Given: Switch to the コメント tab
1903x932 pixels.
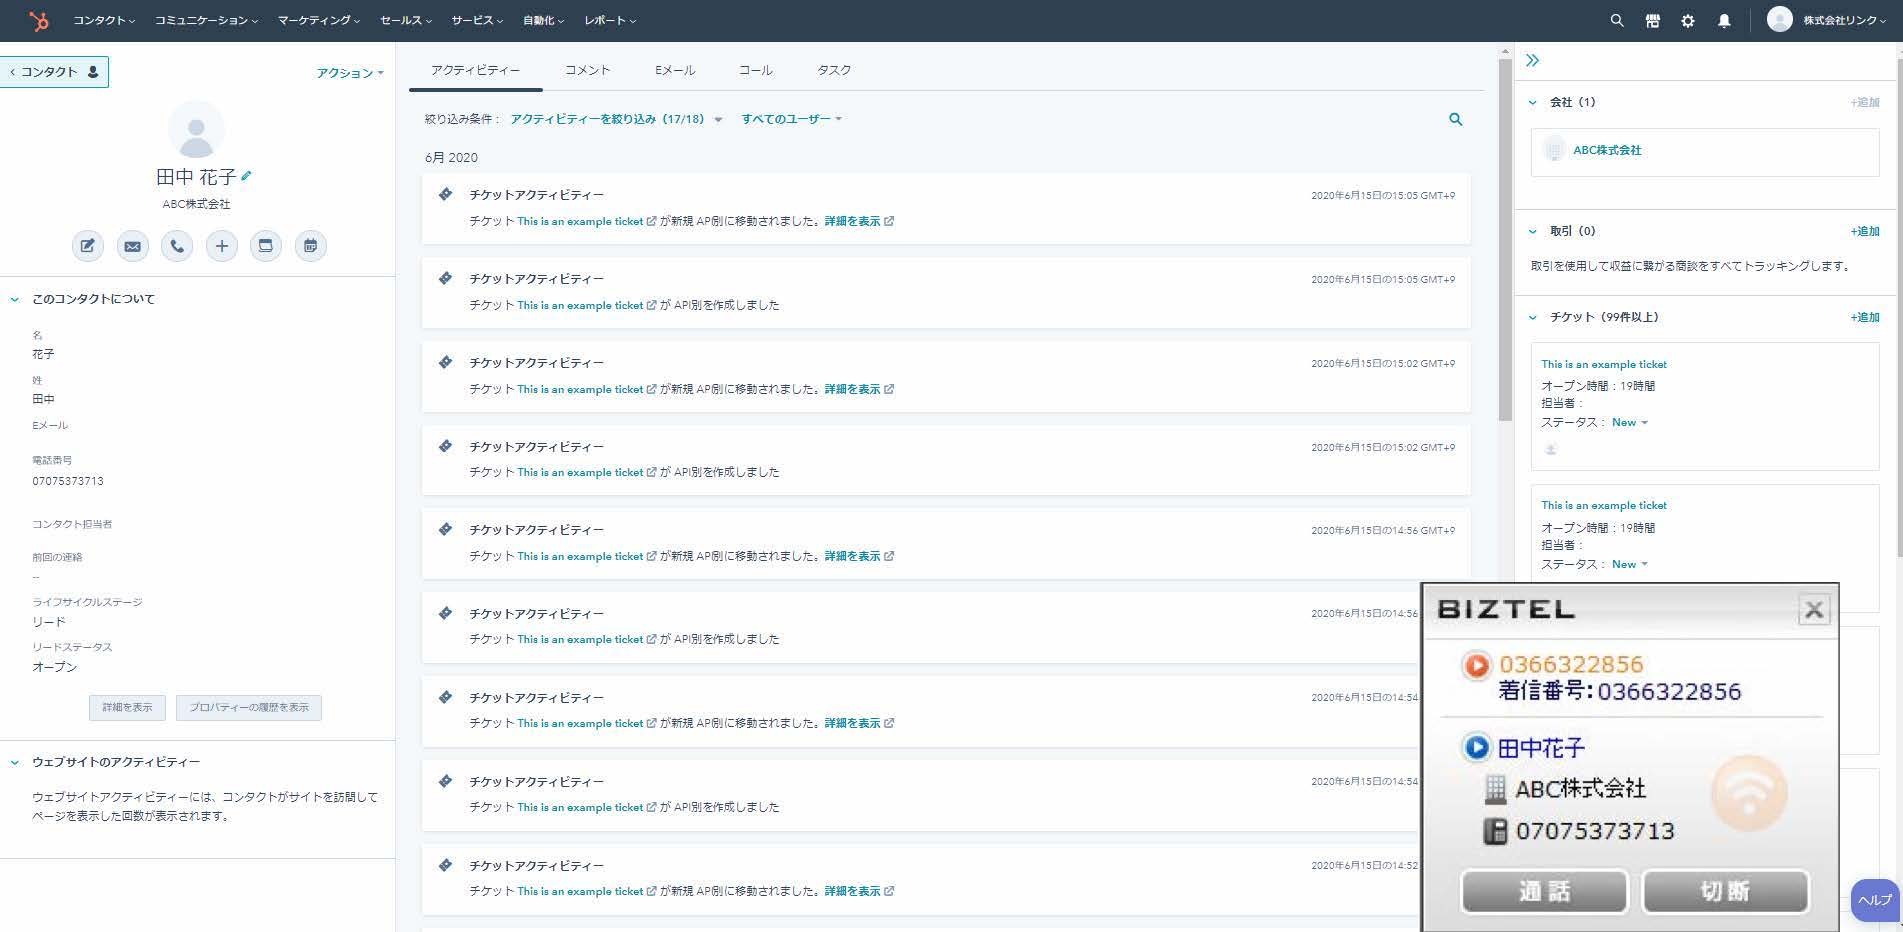Looking at the screenshot, I should 587,70.
